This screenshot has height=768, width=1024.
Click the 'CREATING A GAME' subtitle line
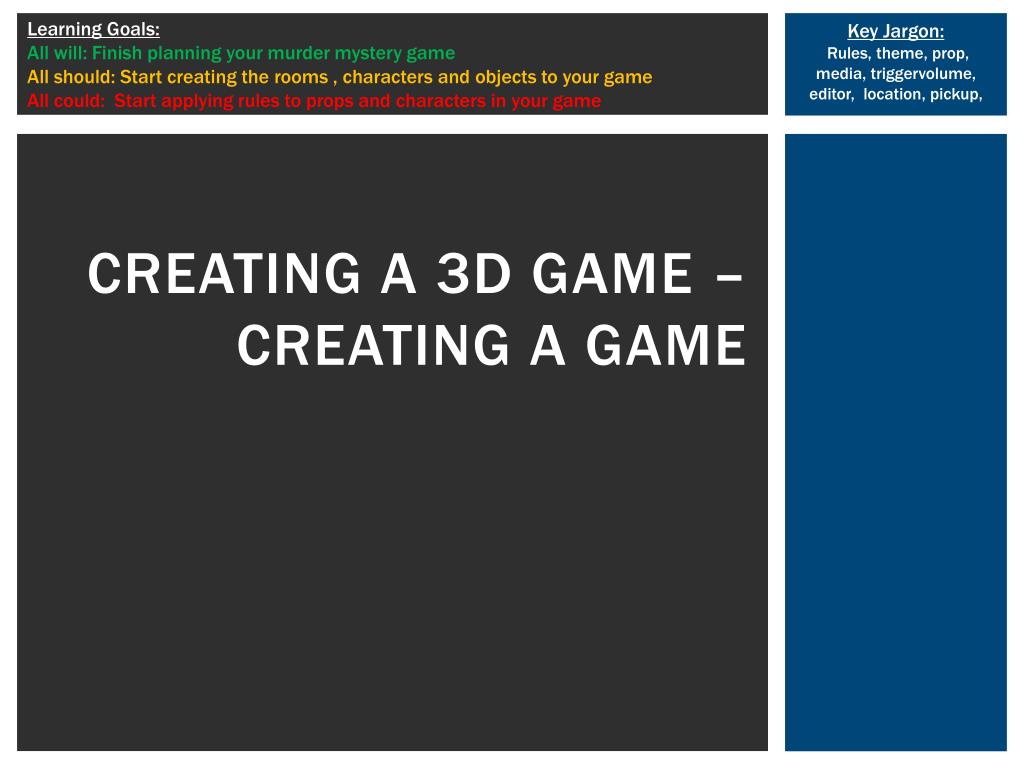(x=491, y=345)
